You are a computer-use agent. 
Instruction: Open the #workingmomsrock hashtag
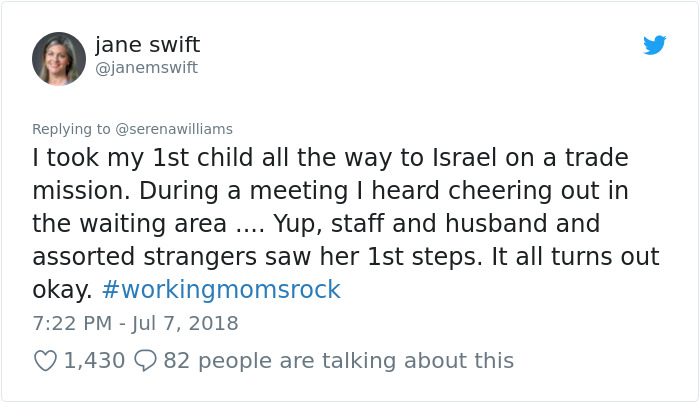point(221,290)
